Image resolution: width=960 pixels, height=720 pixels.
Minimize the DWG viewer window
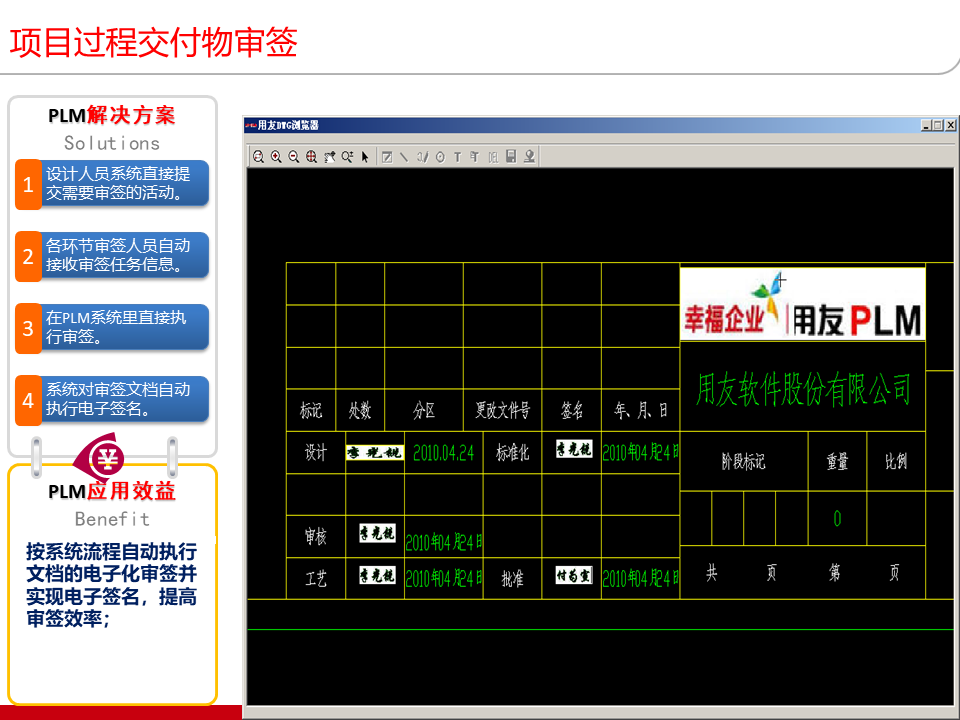coord(926,125)
